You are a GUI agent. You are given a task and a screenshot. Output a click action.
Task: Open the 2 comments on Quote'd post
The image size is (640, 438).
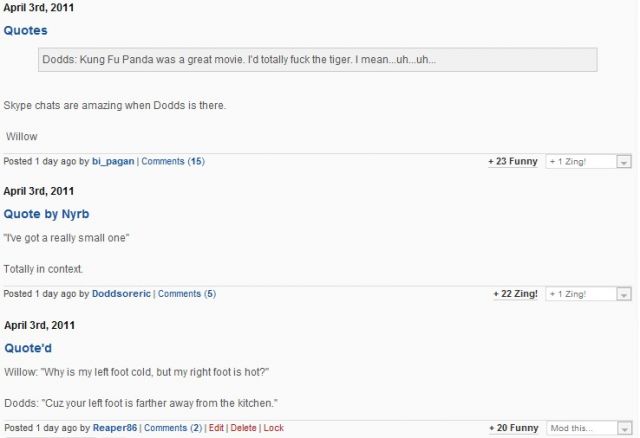coord(172,428)
